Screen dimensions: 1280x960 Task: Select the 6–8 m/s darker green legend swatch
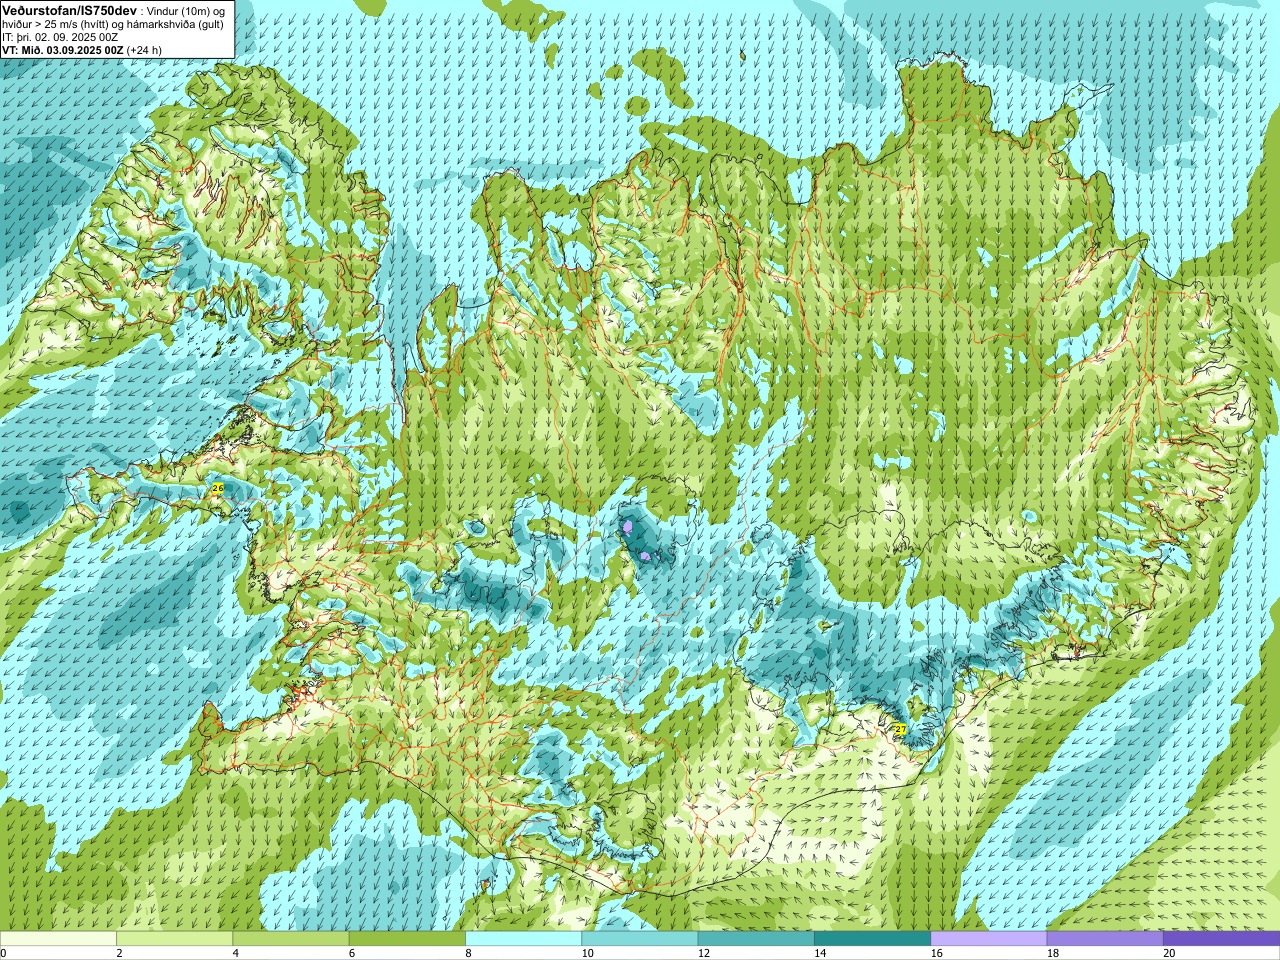tap(407, 939)
